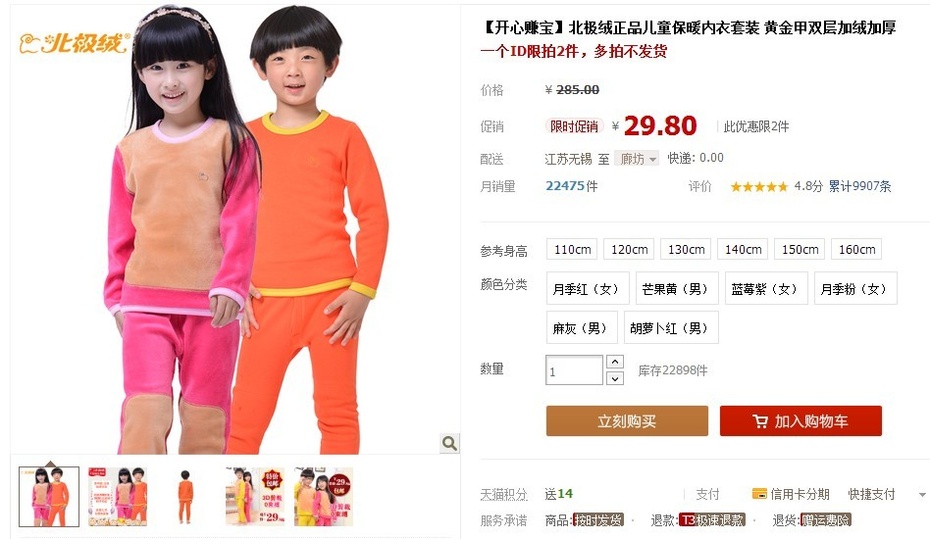Increase quantity with the up arrow
The width and height of the screenshot is (930, 539).
click(615, 362)
